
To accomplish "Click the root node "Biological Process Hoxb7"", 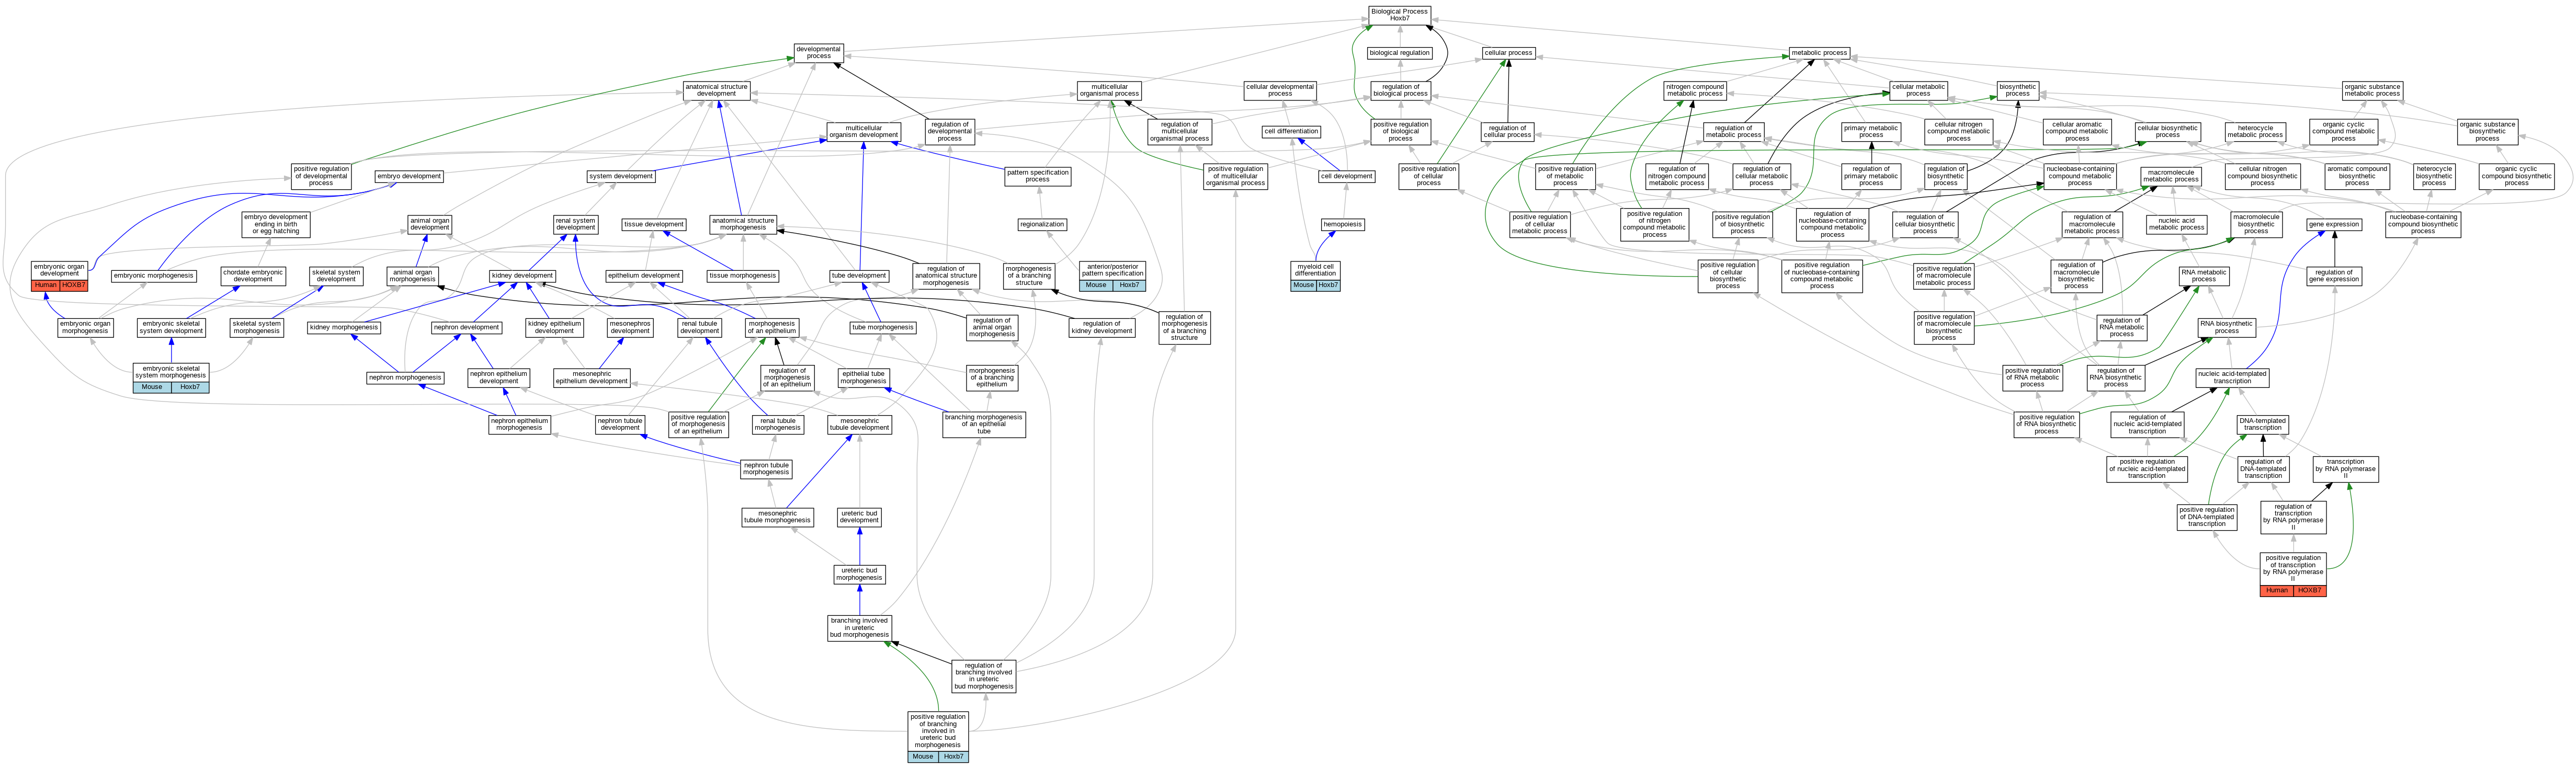I will coord(1399,15).
